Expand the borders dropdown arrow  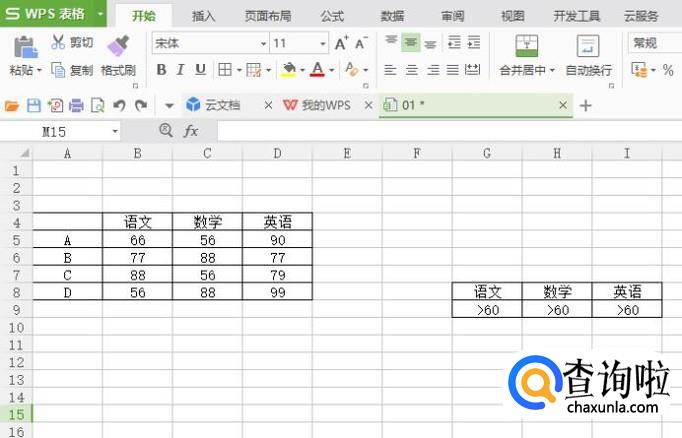[239, 70]
